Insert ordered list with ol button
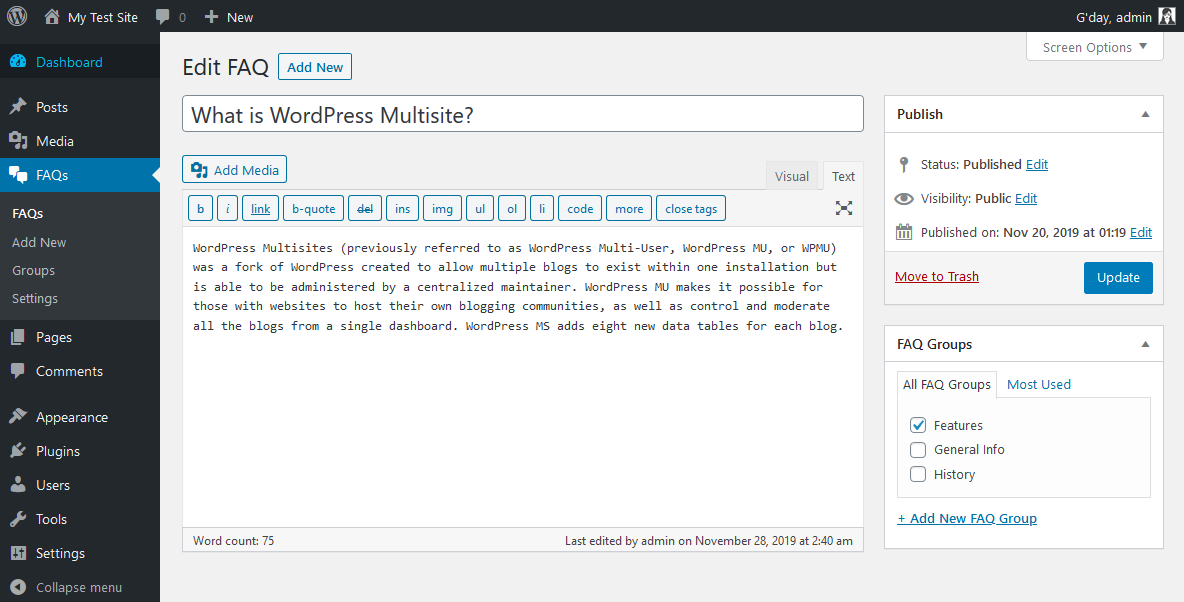 (x=512, y=208)
